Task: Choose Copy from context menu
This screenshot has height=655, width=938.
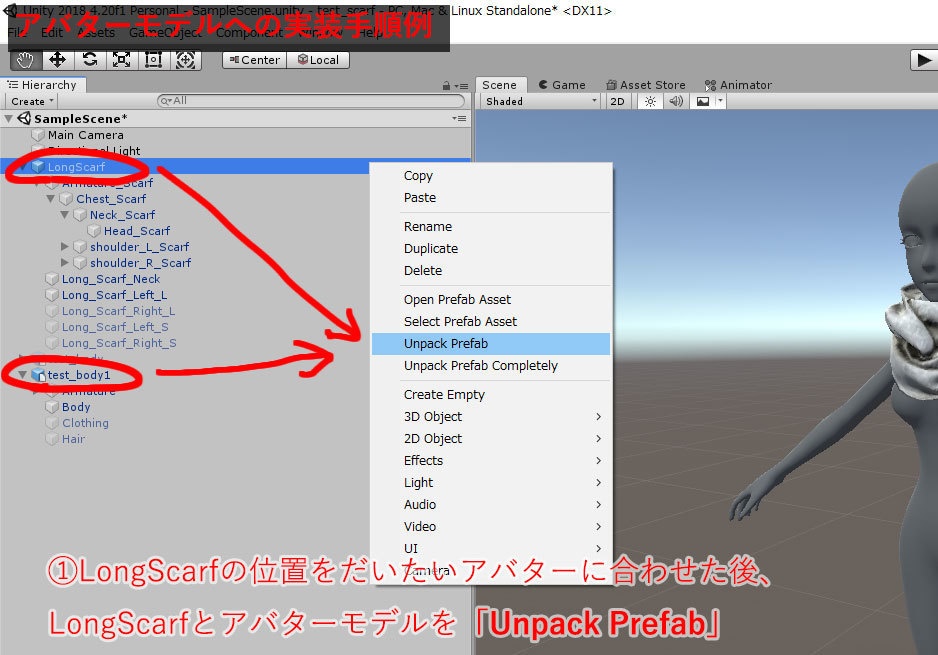Action: point(491,176)
